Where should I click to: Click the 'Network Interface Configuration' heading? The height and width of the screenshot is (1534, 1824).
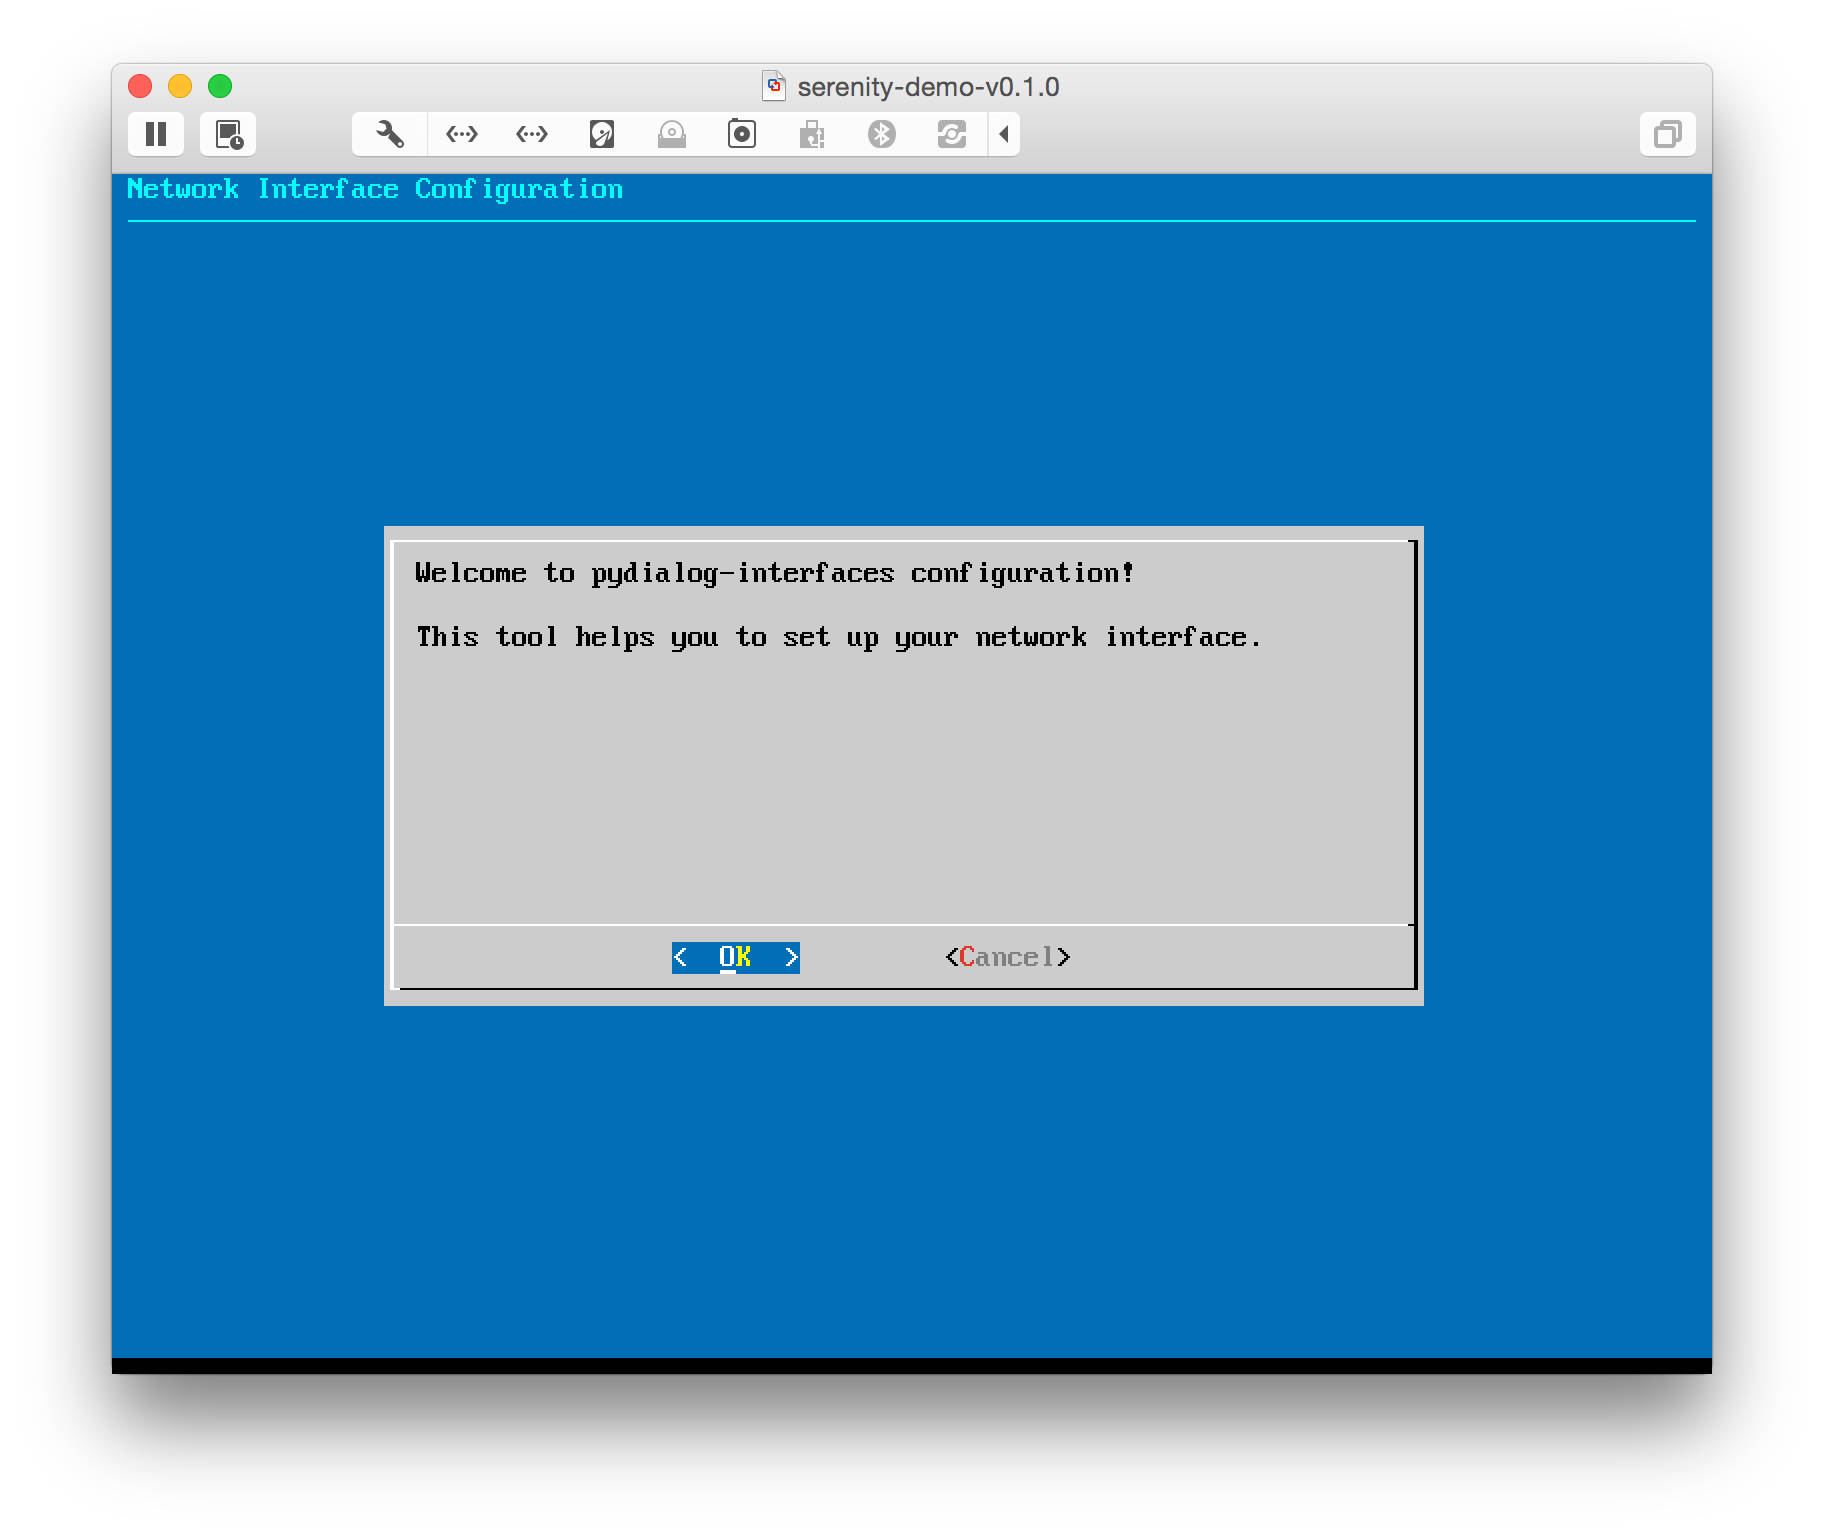375,189
